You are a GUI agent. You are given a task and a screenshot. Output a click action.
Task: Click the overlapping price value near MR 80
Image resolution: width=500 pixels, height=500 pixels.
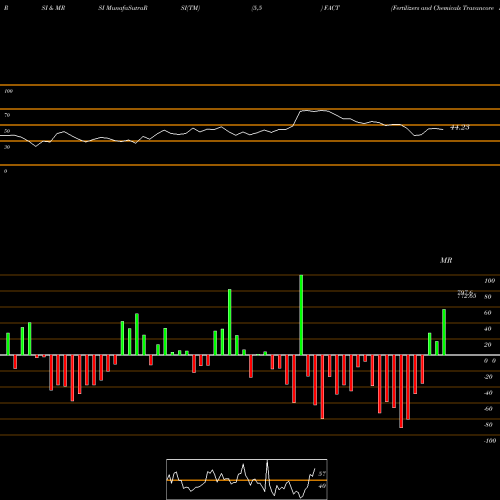[x=466, y=294]
